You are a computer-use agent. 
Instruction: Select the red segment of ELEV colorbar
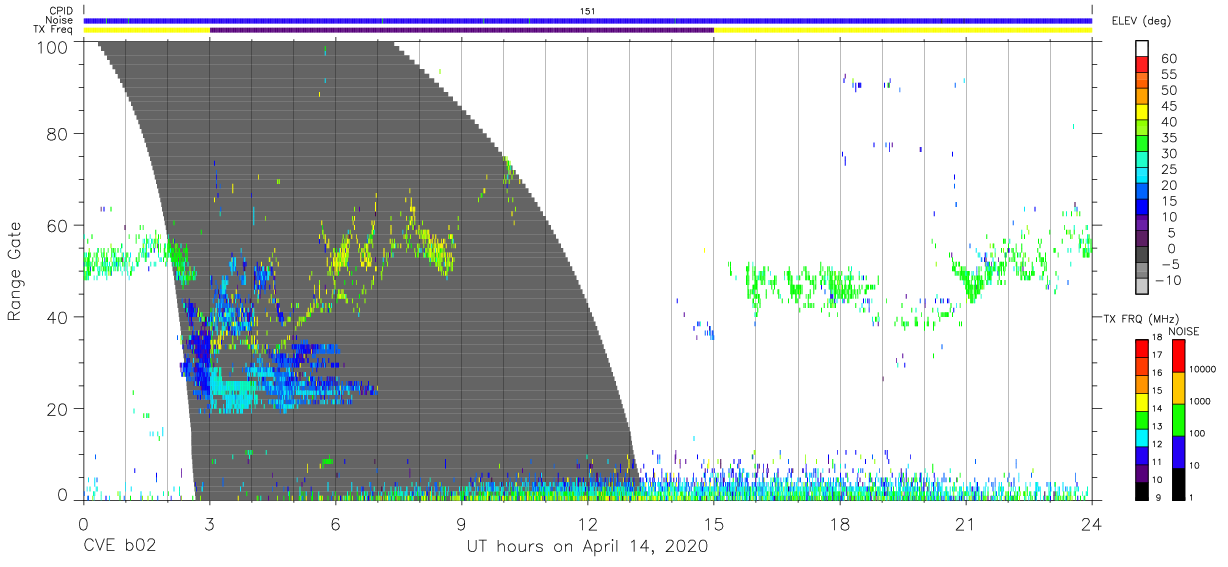click(1142, 66)
